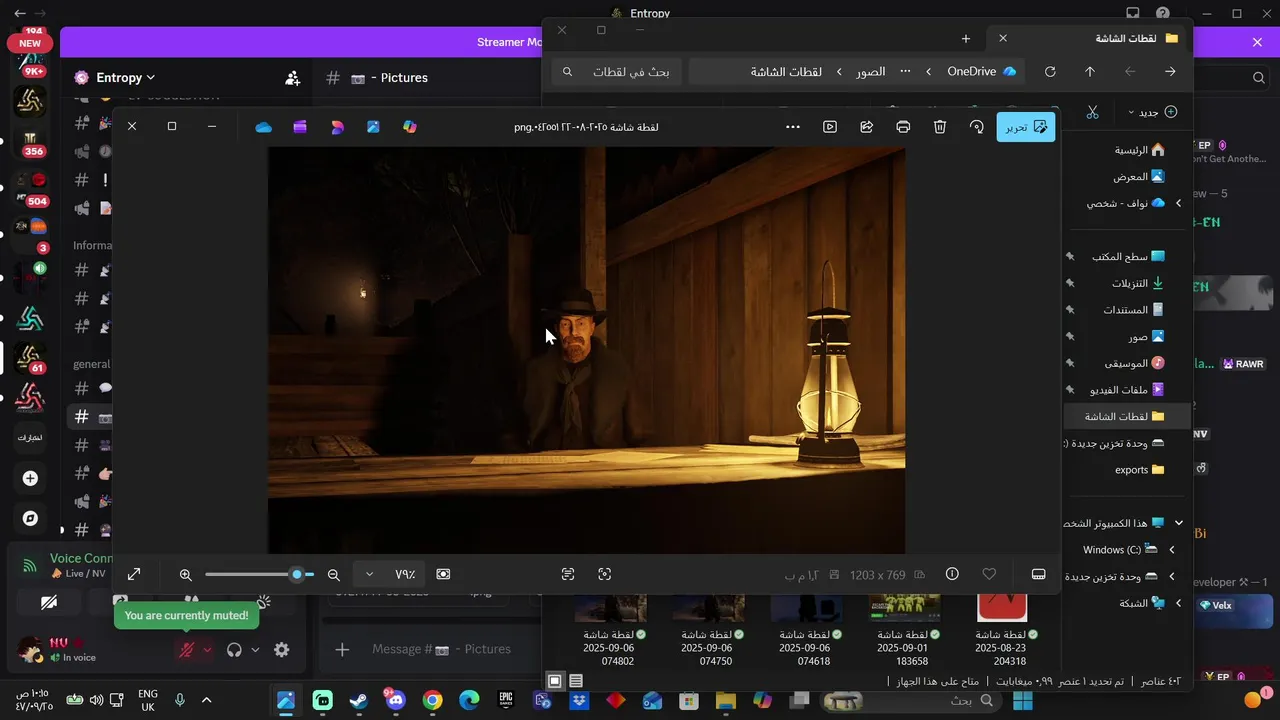Add photo to favorites with heart icon
The image size is (1280, 720).
coord(989,574)
